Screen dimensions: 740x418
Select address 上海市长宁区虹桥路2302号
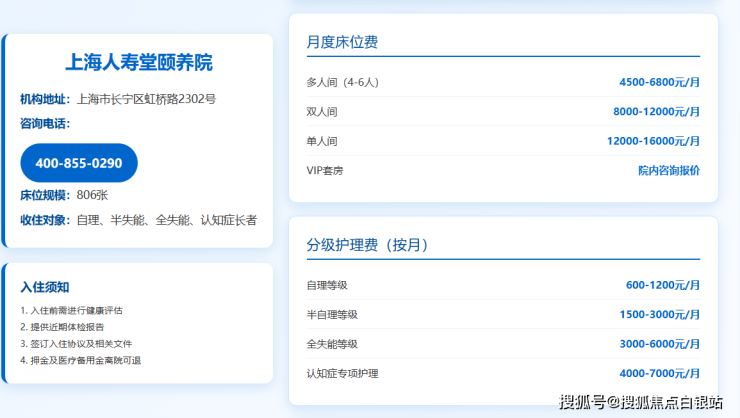tap(146, 99)
